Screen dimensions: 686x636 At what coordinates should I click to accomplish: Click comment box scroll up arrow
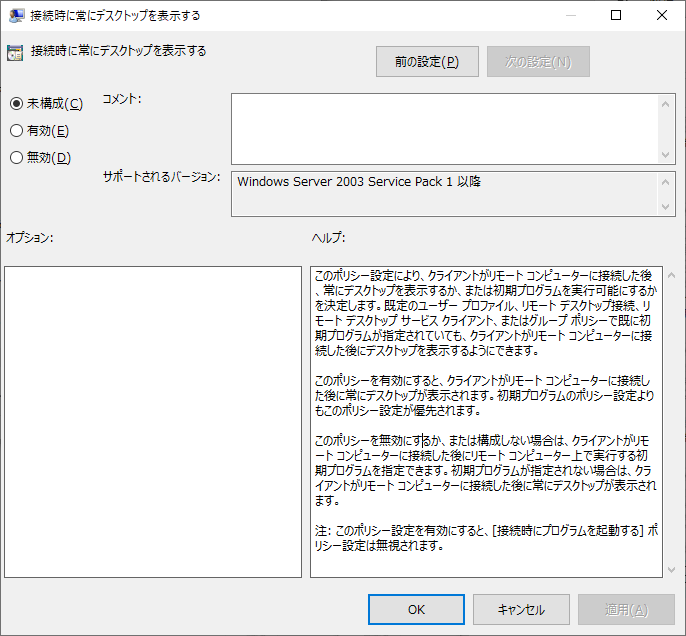click(665, 104)
